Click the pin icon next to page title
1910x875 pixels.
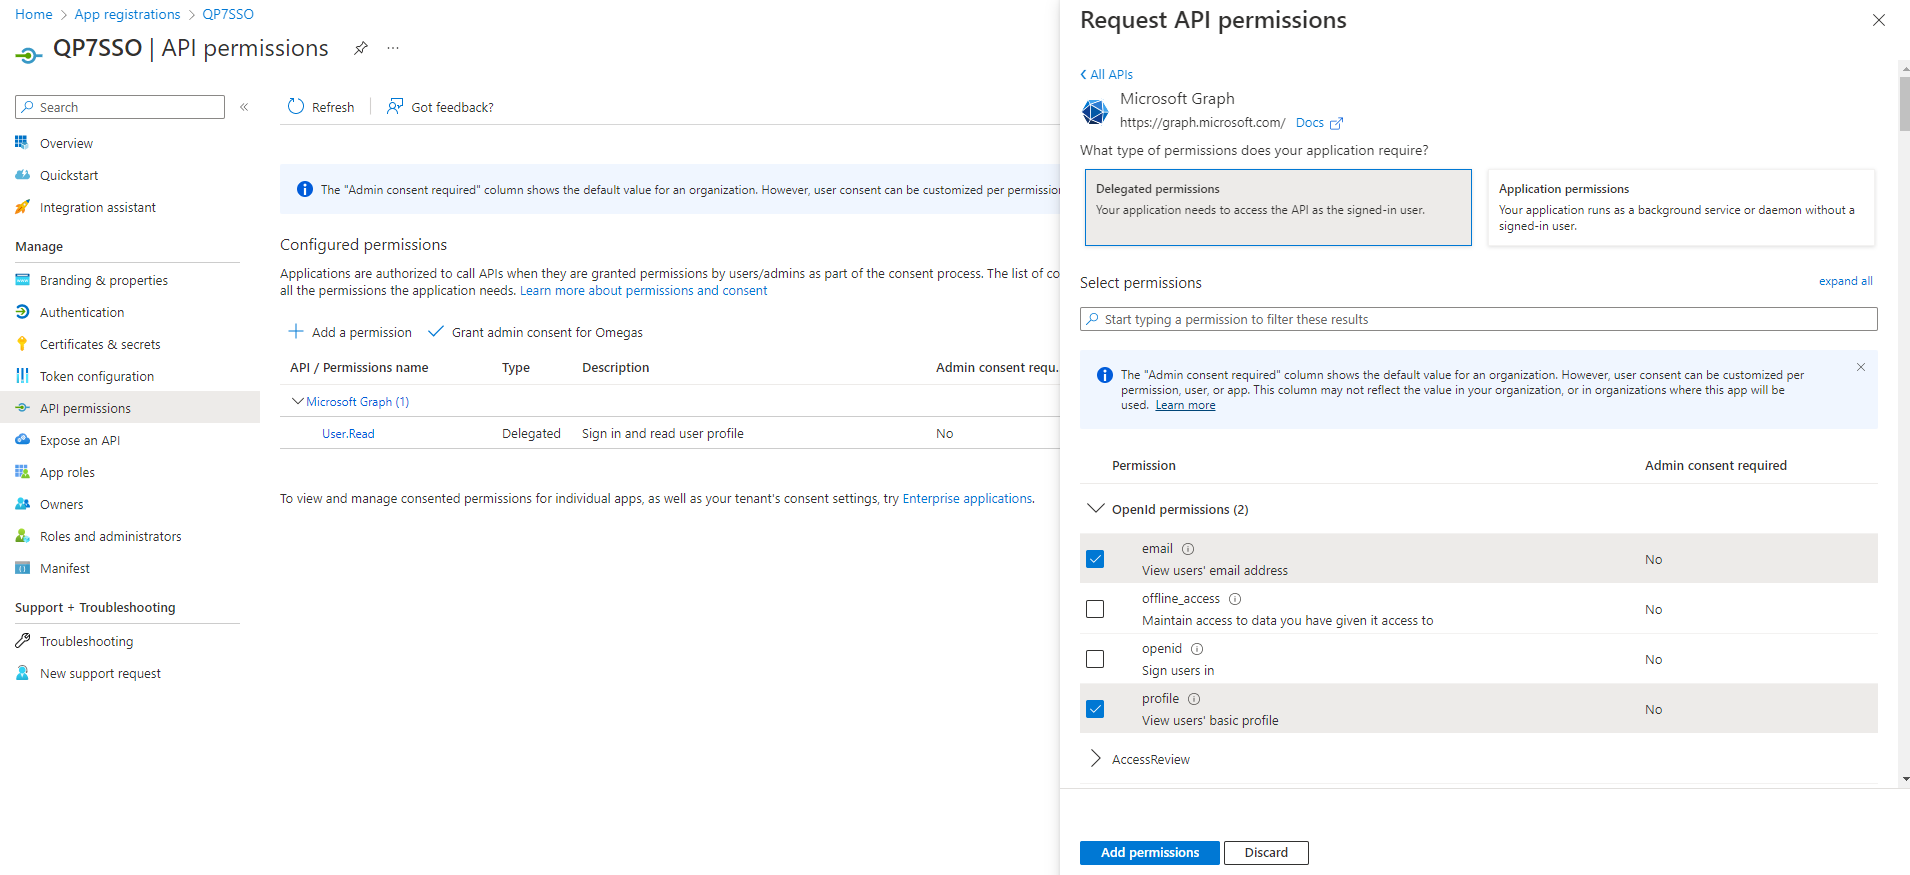click(x=361, y=48)
